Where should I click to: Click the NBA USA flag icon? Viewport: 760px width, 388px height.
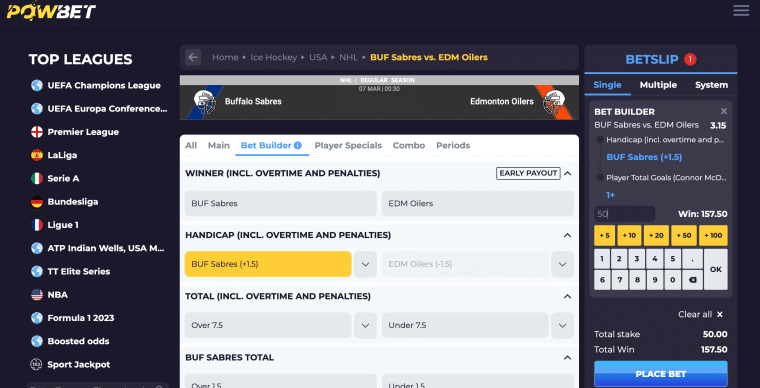37,295
